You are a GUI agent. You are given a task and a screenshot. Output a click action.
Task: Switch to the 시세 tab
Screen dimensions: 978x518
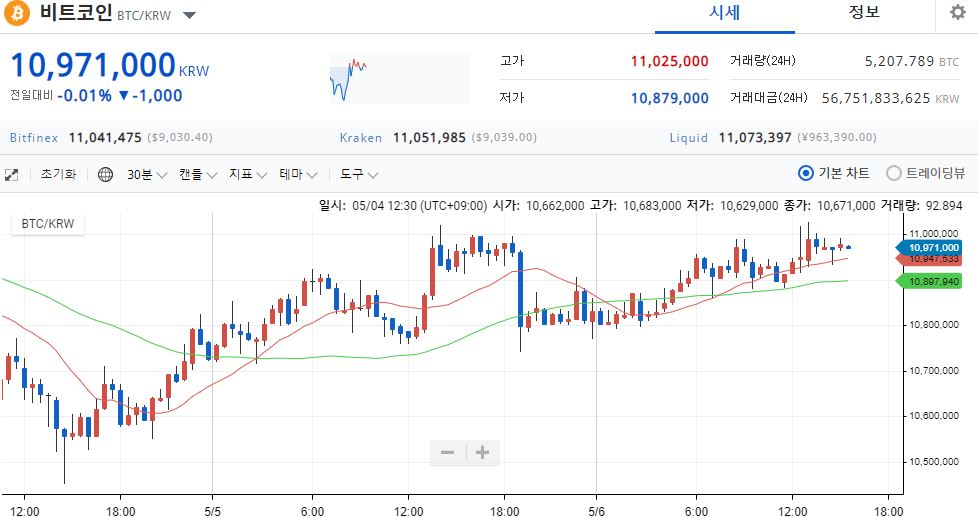click(725, 12)
